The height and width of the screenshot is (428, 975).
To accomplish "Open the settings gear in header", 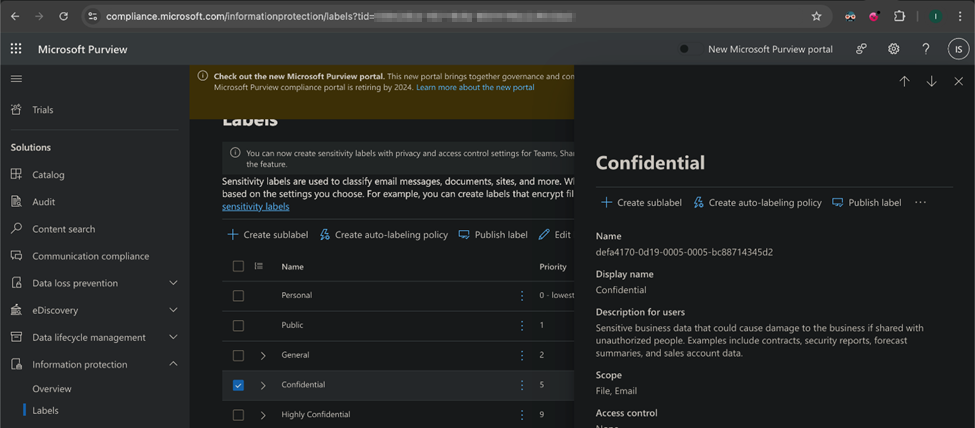I will coord(893,49).
